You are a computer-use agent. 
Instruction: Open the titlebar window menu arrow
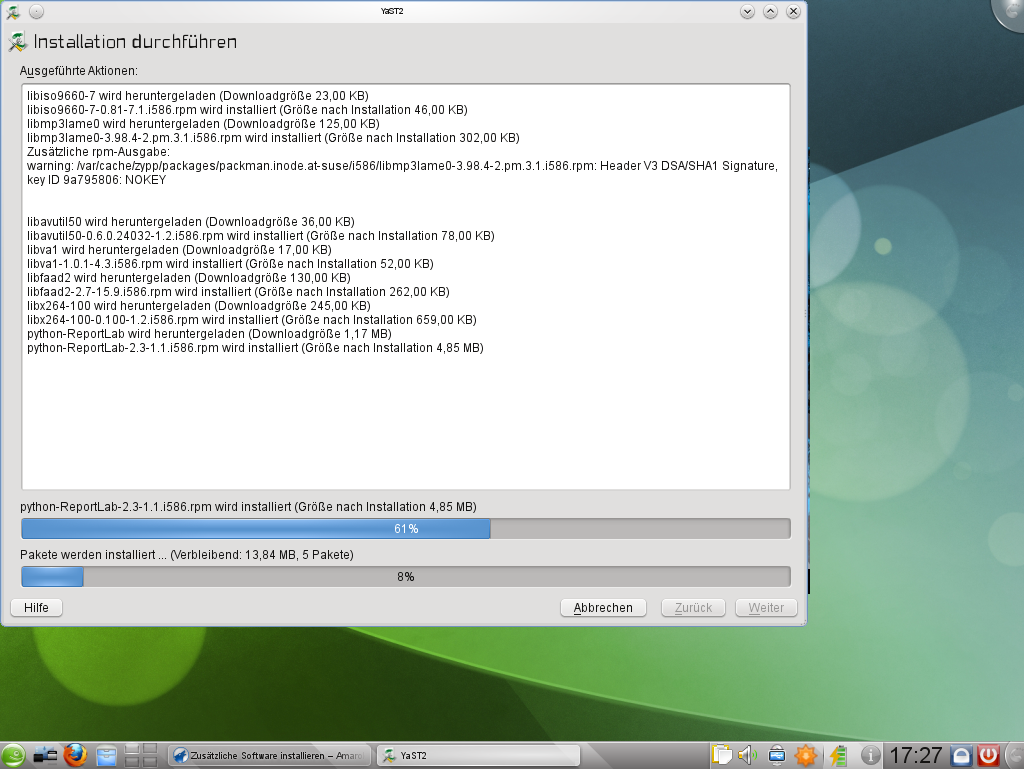(x=746, y=11)
